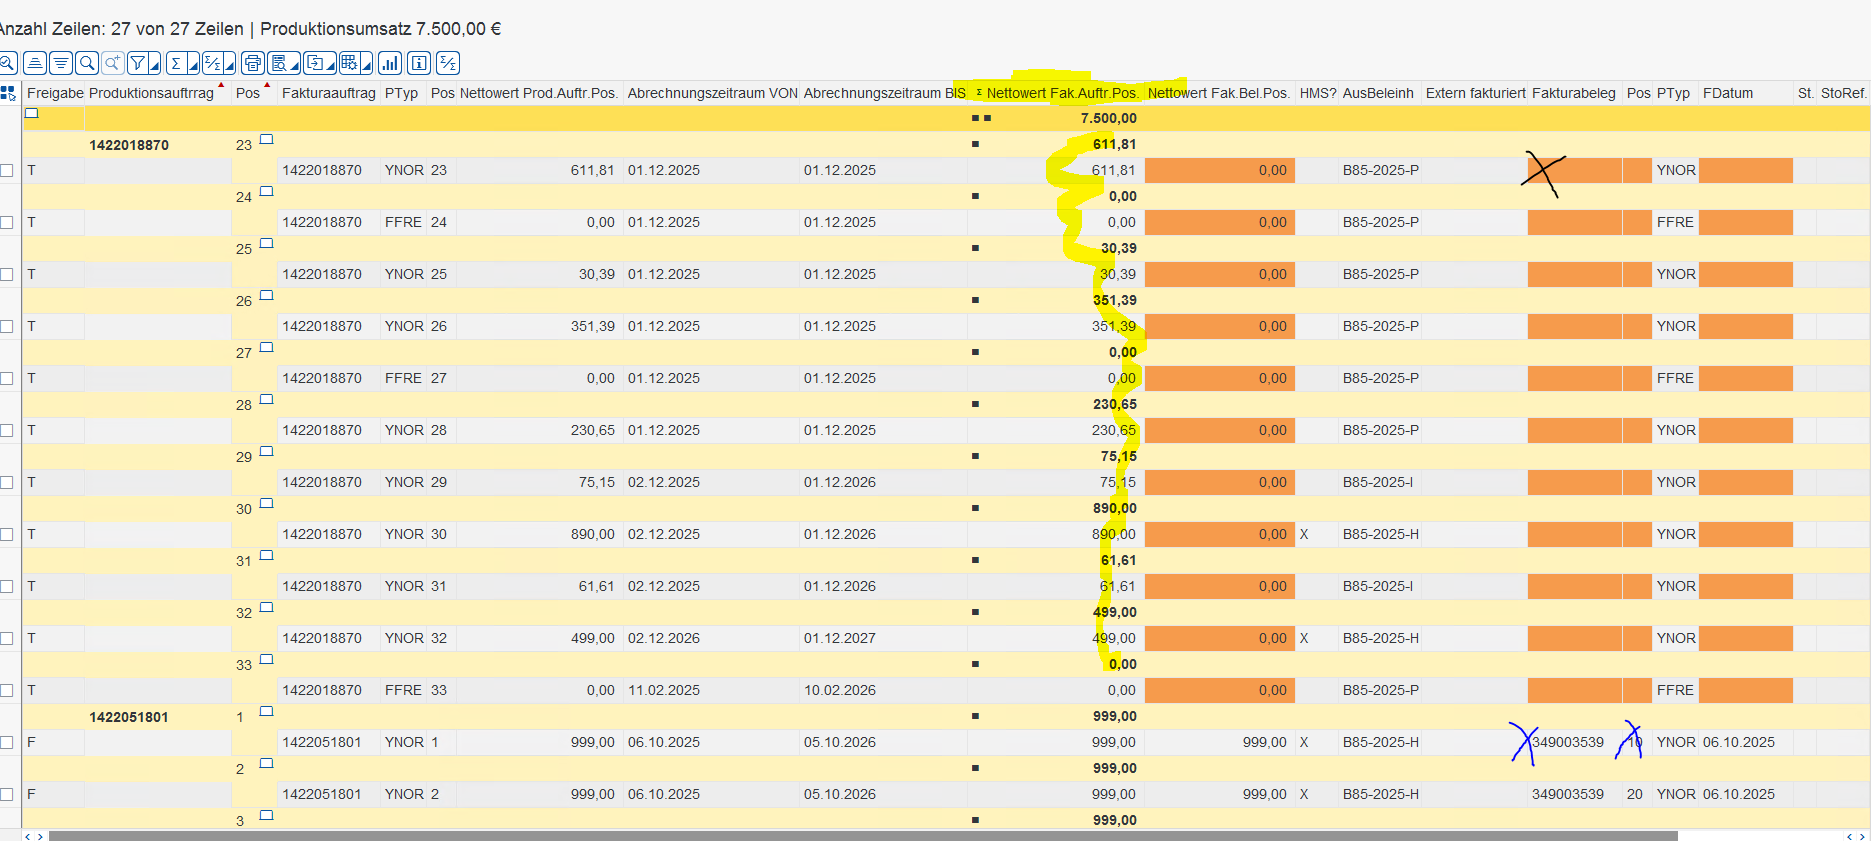Display the bar chart graphic

pos(390,63)
